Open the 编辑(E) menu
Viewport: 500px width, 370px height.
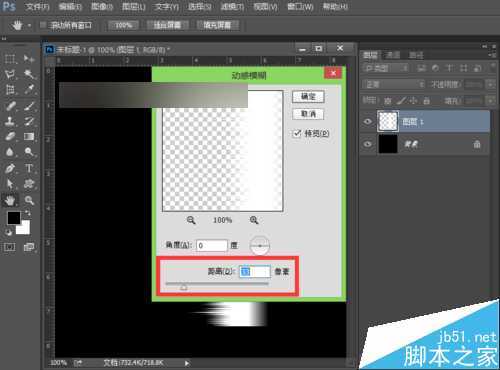(70, 7)
